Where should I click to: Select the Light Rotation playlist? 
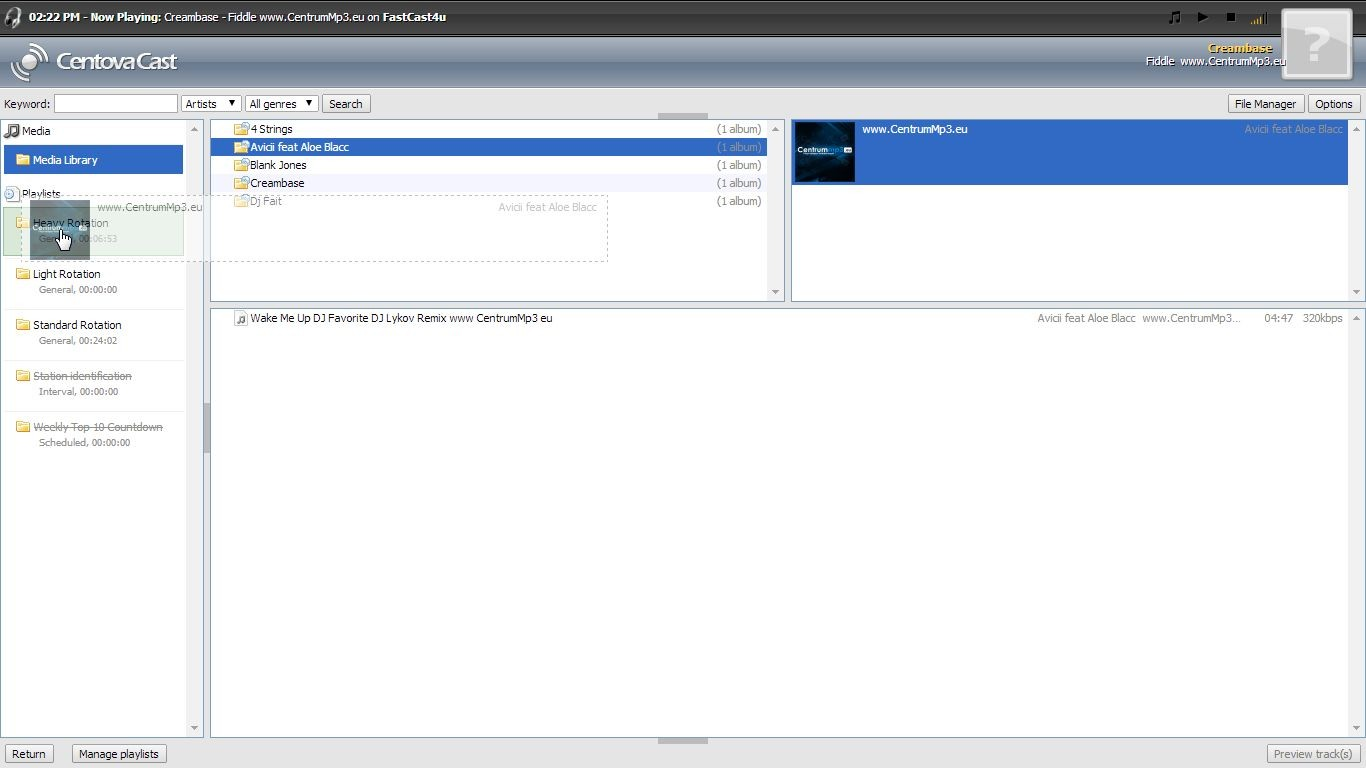[x=93, y=281]
